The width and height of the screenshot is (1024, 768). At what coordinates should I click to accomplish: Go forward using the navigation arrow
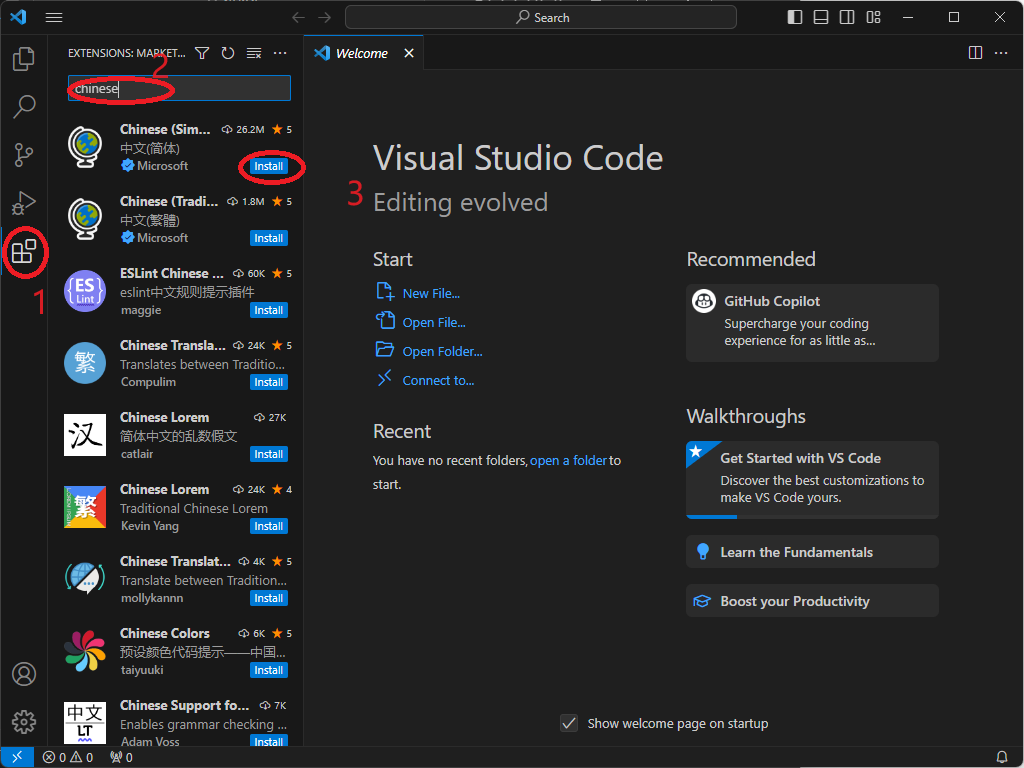click(x=325, y=18)
